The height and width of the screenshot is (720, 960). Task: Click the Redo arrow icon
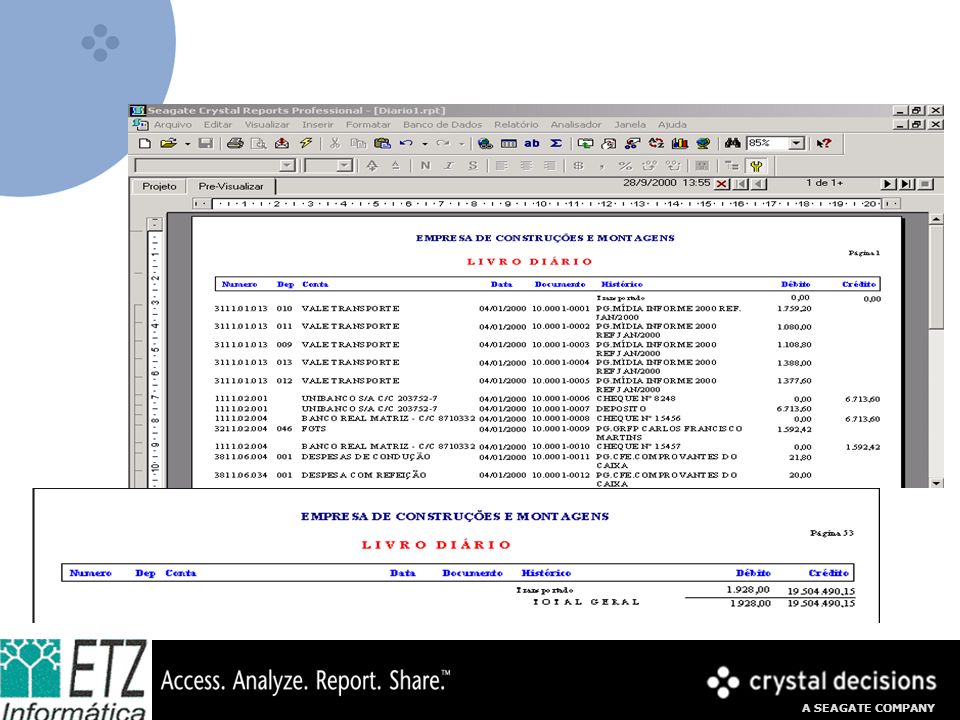[x=443, y=143]
